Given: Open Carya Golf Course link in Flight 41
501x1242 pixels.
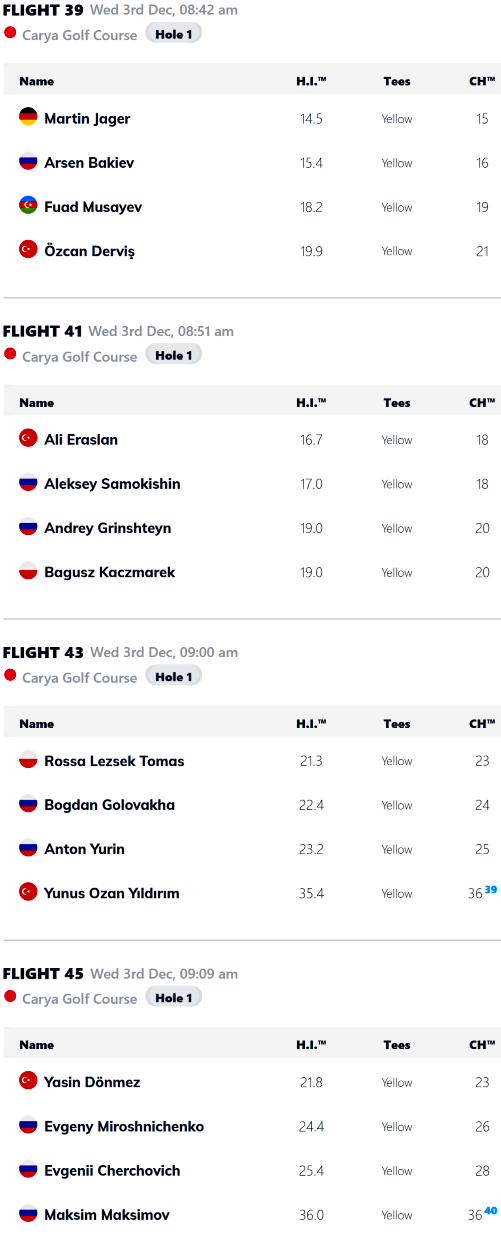Looking at the screenshot, I should point(79,356).
